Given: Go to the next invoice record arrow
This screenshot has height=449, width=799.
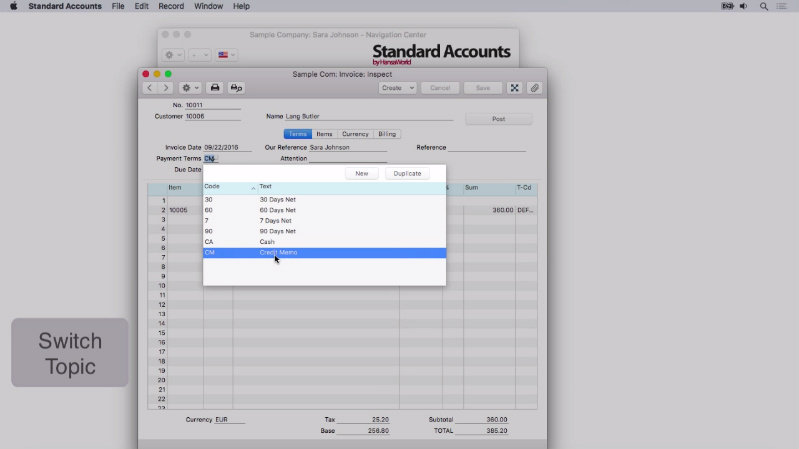Looking at the screenshot, I should (166, 88).
